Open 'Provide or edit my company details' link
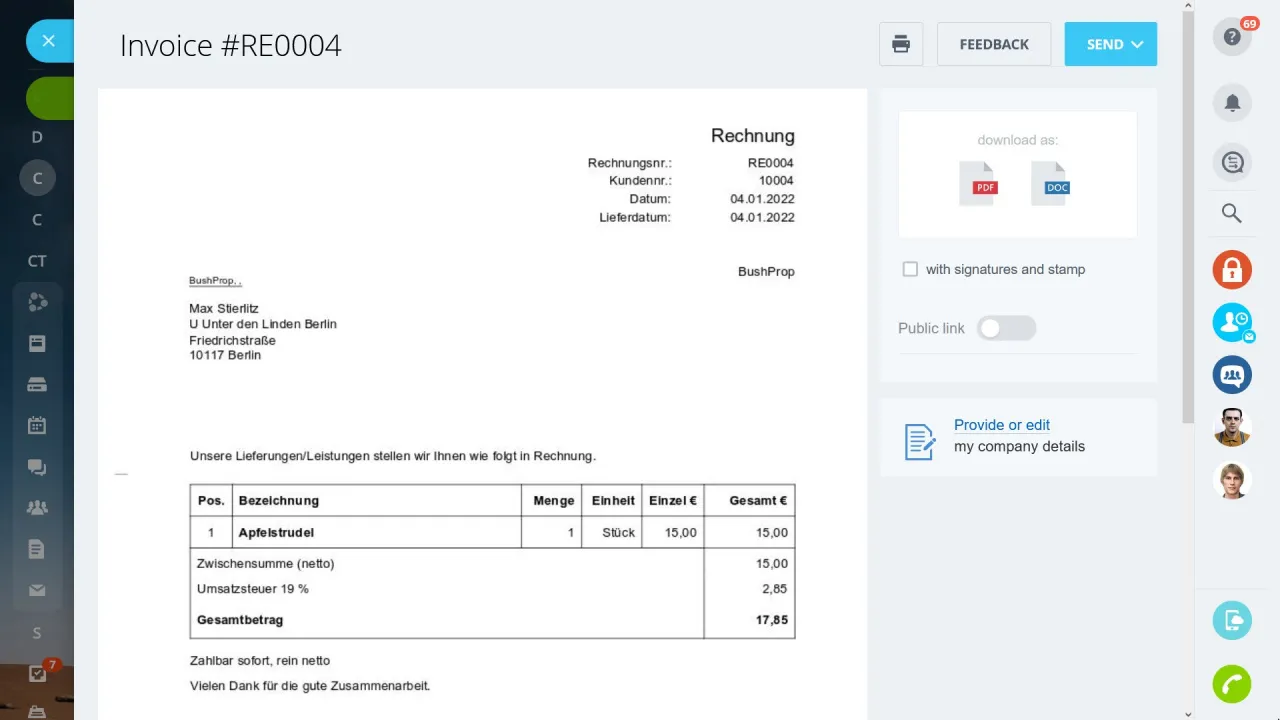This screenshot has width=1280, height=720. click(x=1002, y=425)
